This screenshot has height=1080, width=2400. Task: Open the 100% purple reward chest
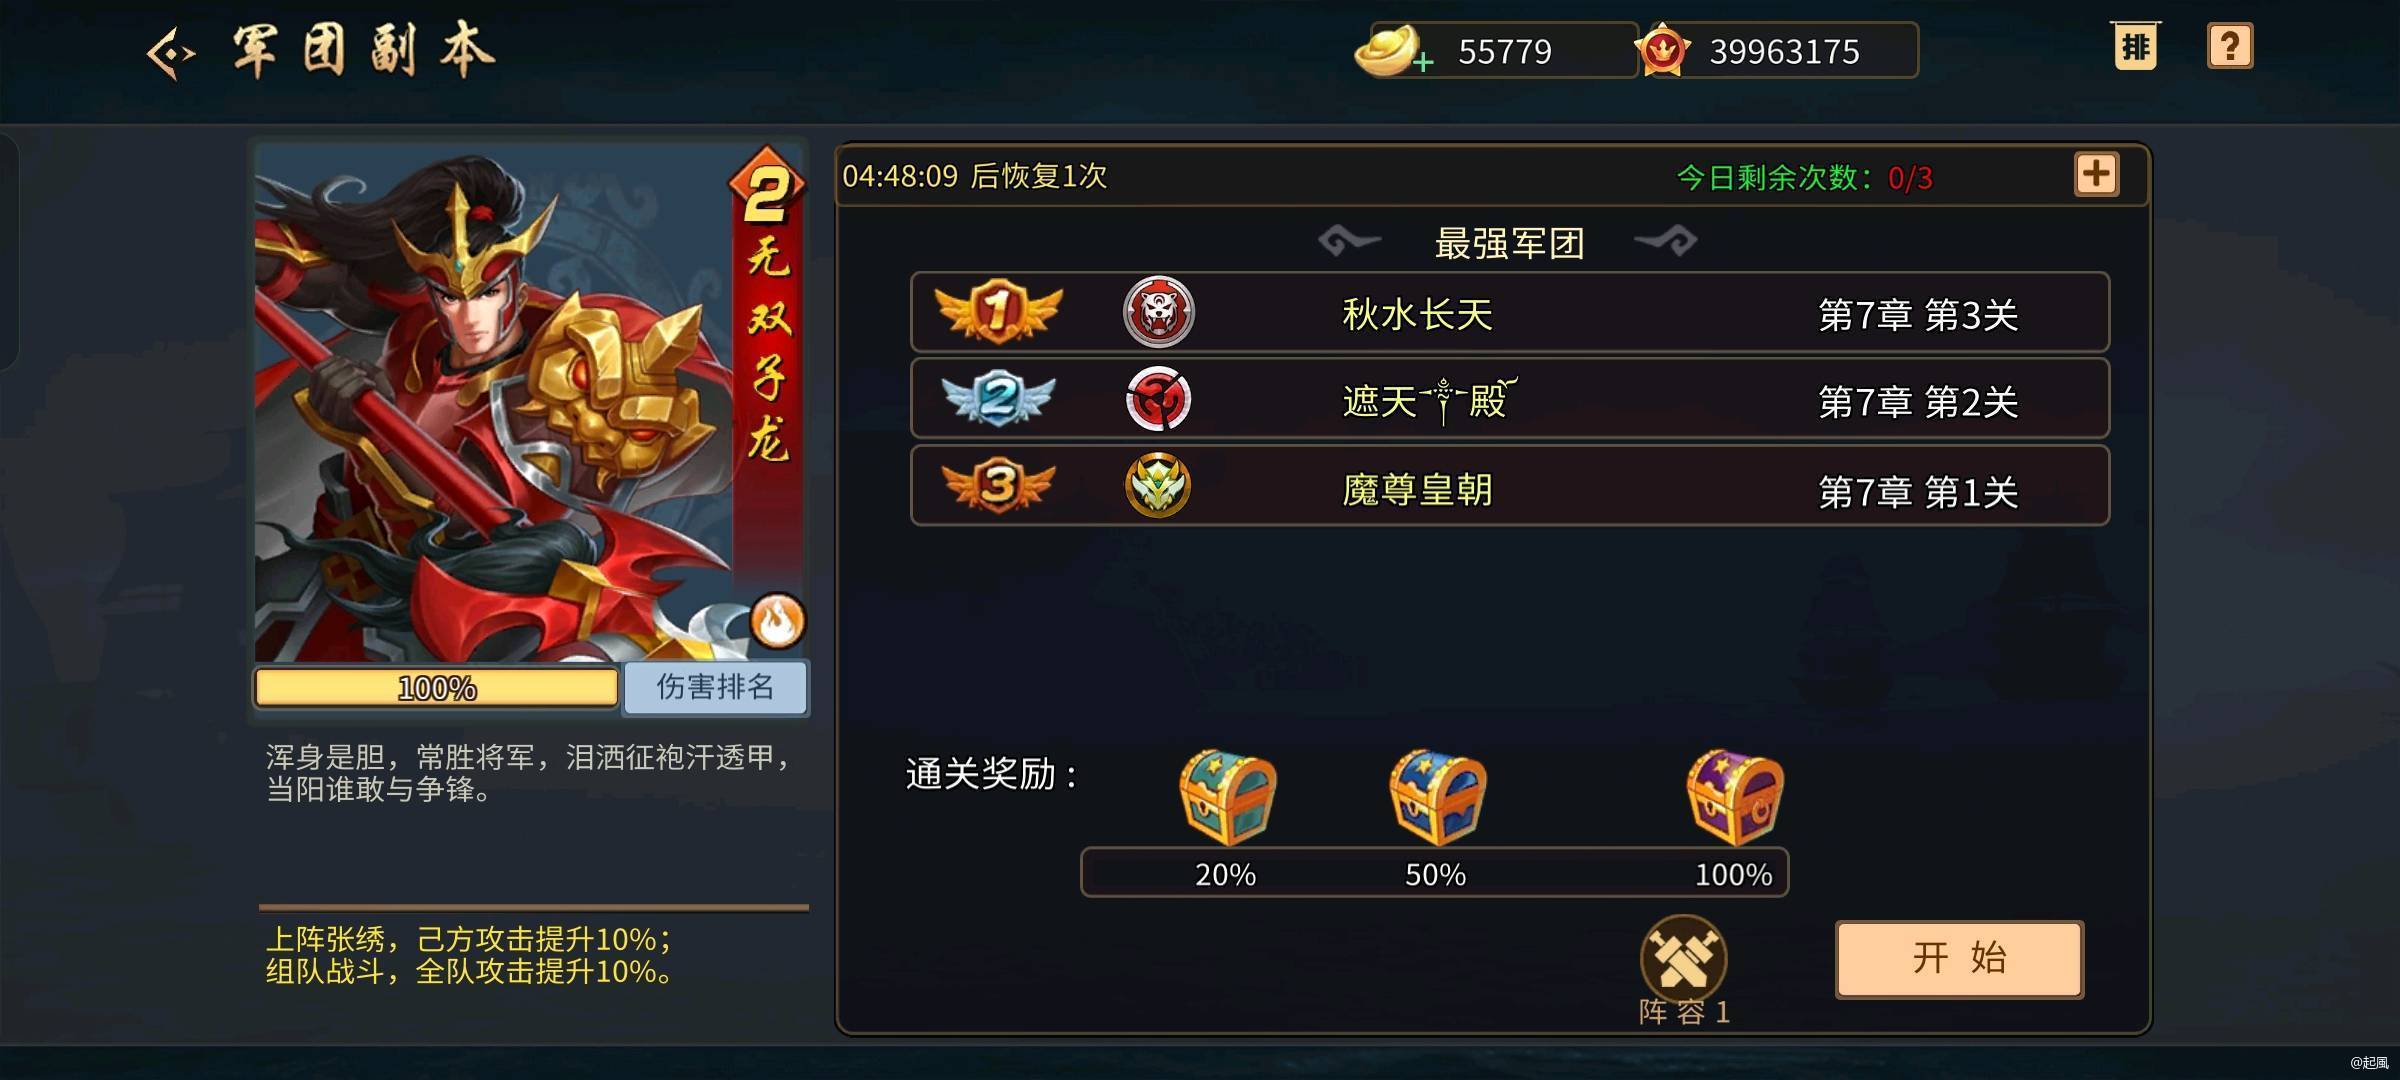click(x=1735, y=797)
